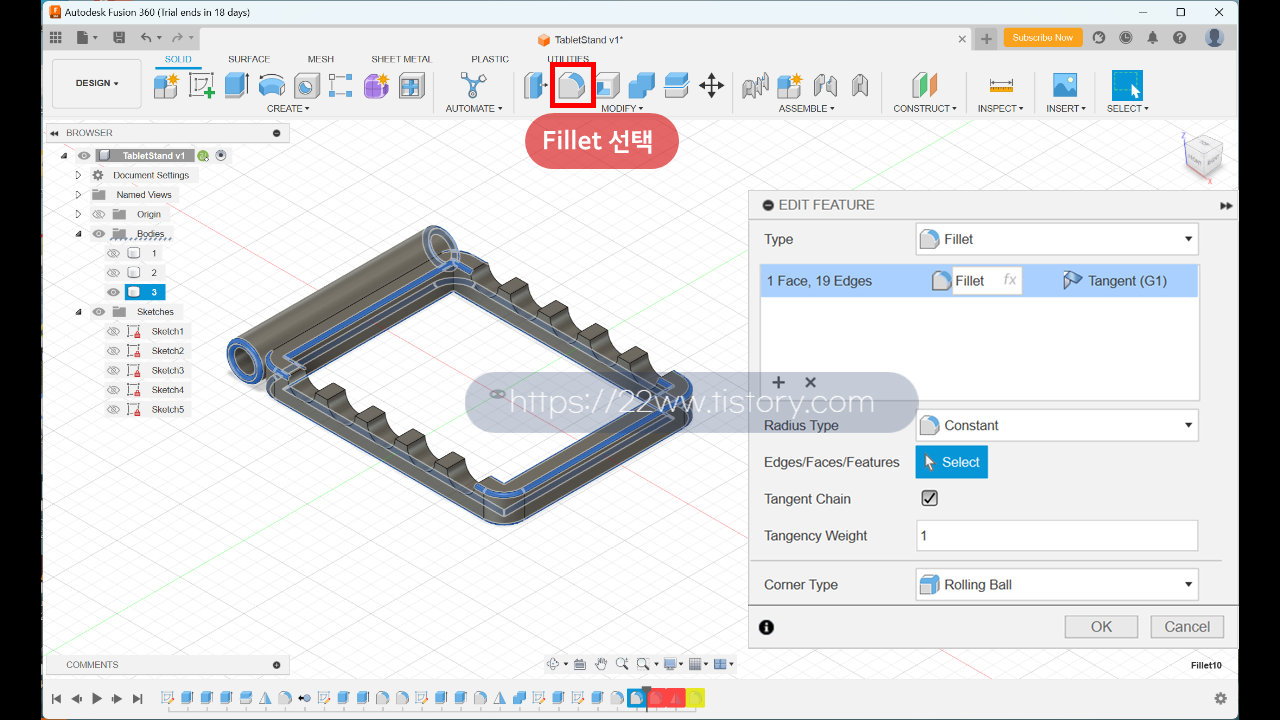Viewport: 1280px width, 720px height.
Task: Play the timeline
Action: 97,699
